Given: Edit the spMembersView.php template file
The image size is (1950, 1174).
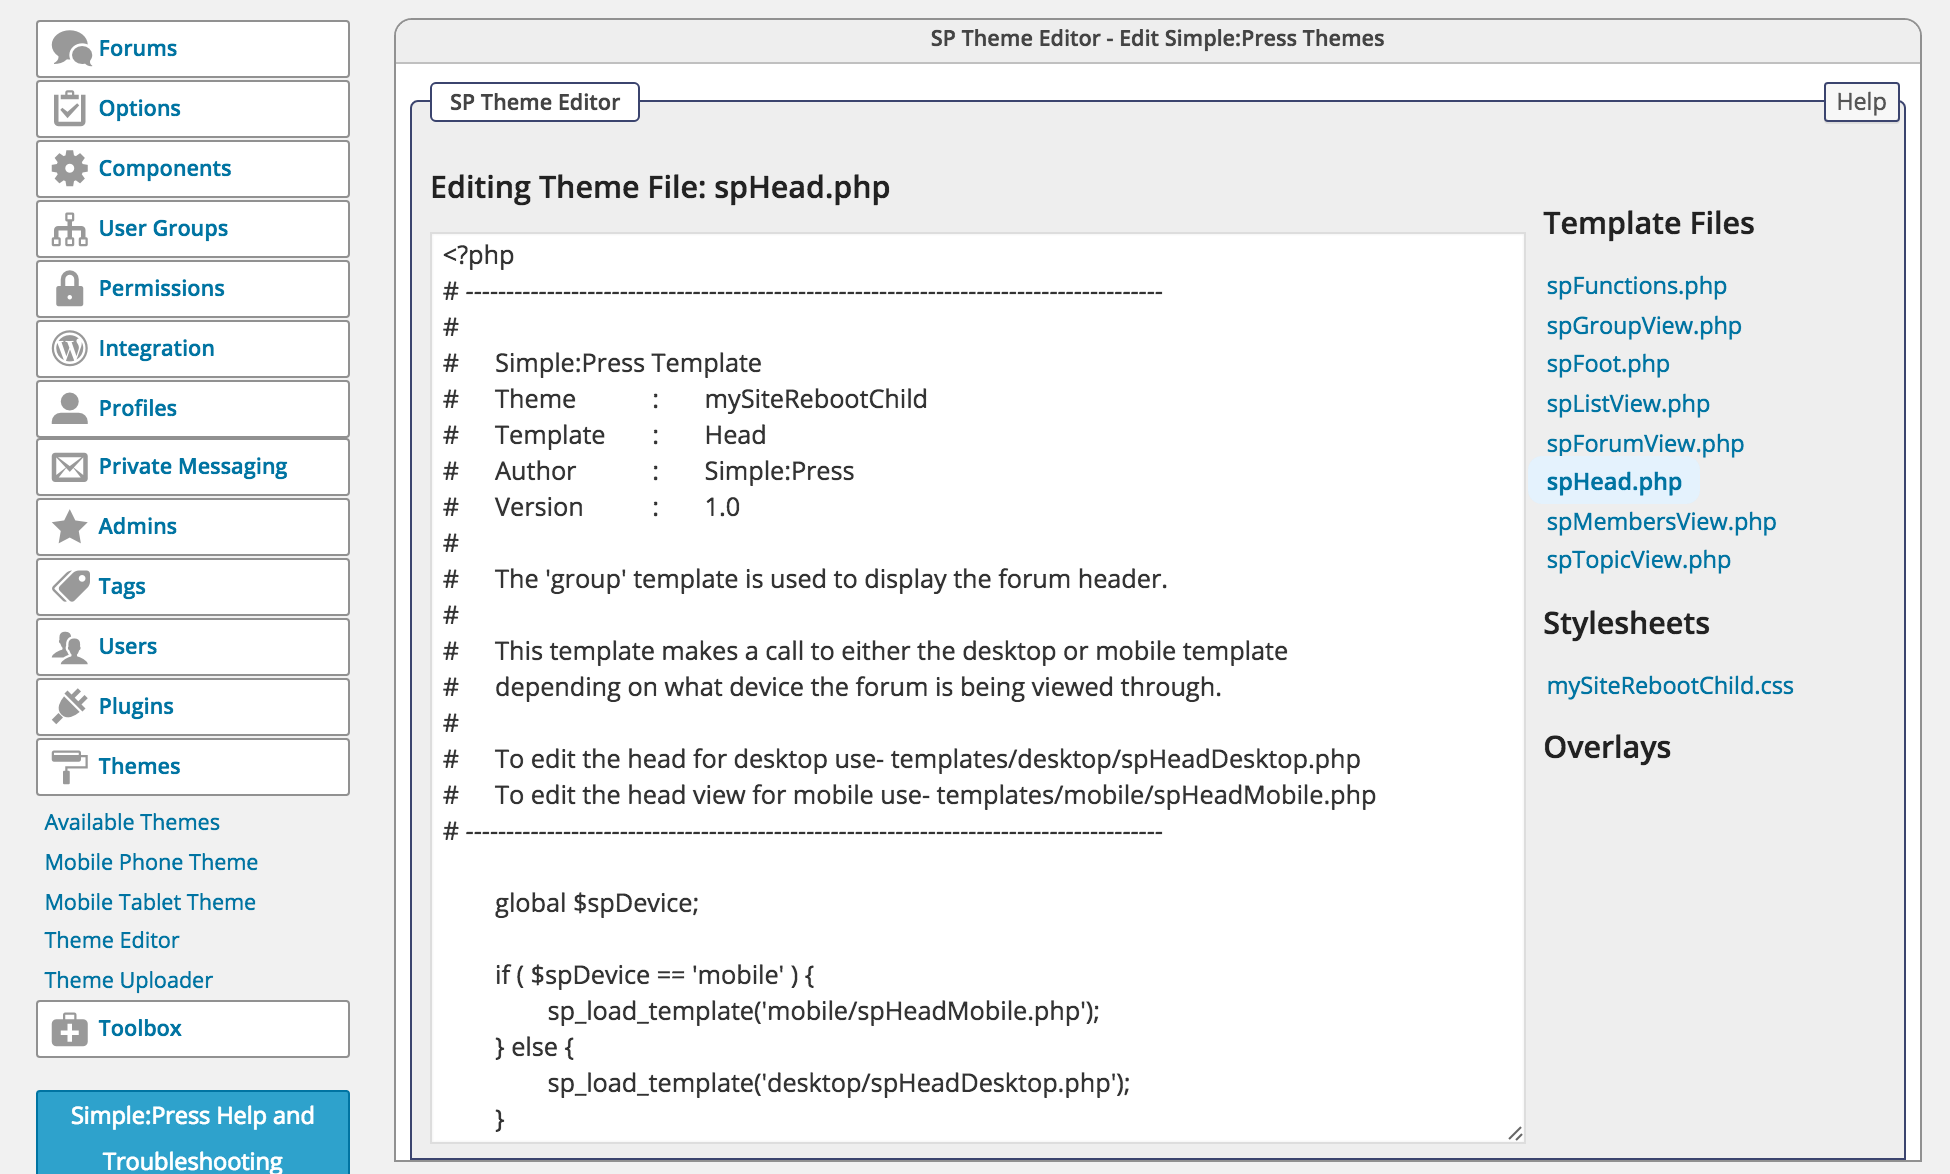Looking at the screenshot, I should coord(1661,522).
